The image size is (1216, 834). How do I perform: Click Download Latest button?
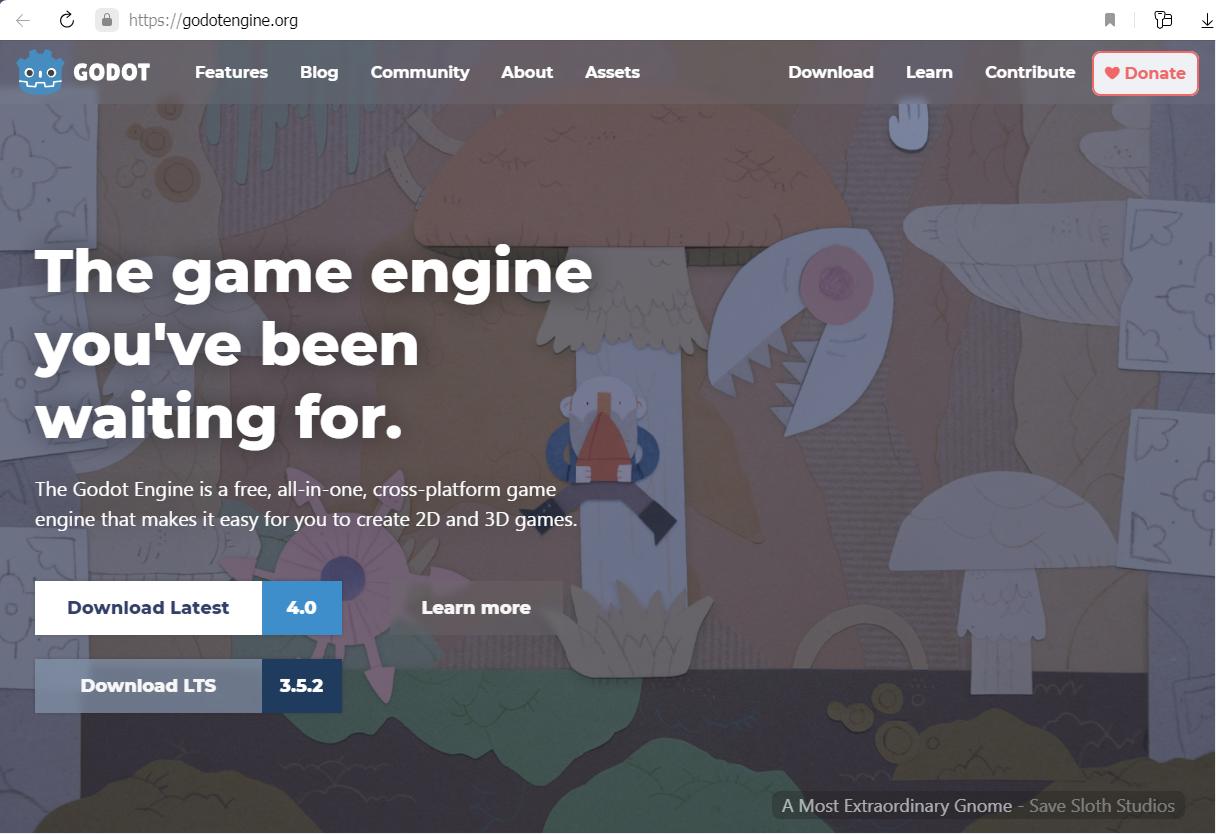pos(148,608)
